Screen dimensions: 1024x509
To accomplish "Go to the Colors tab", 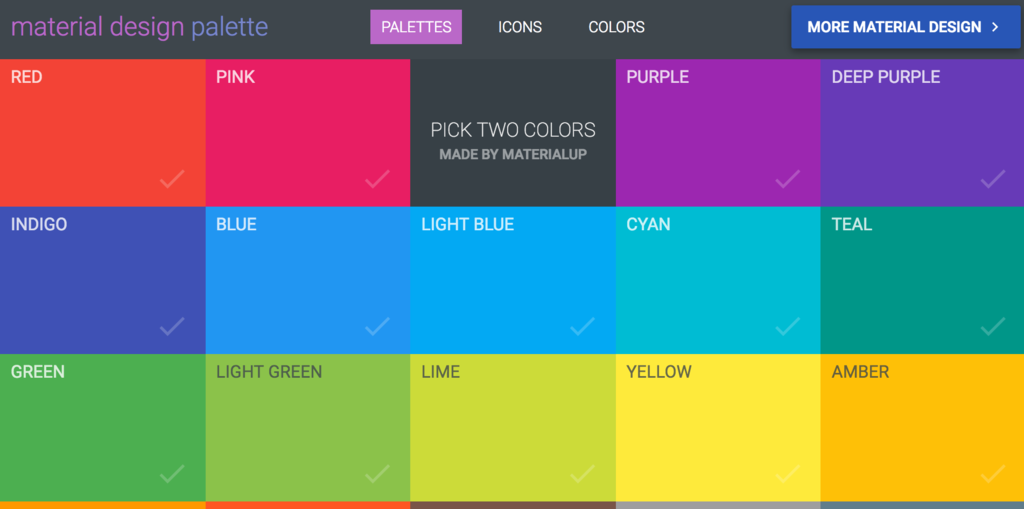I will coord(616,27).
